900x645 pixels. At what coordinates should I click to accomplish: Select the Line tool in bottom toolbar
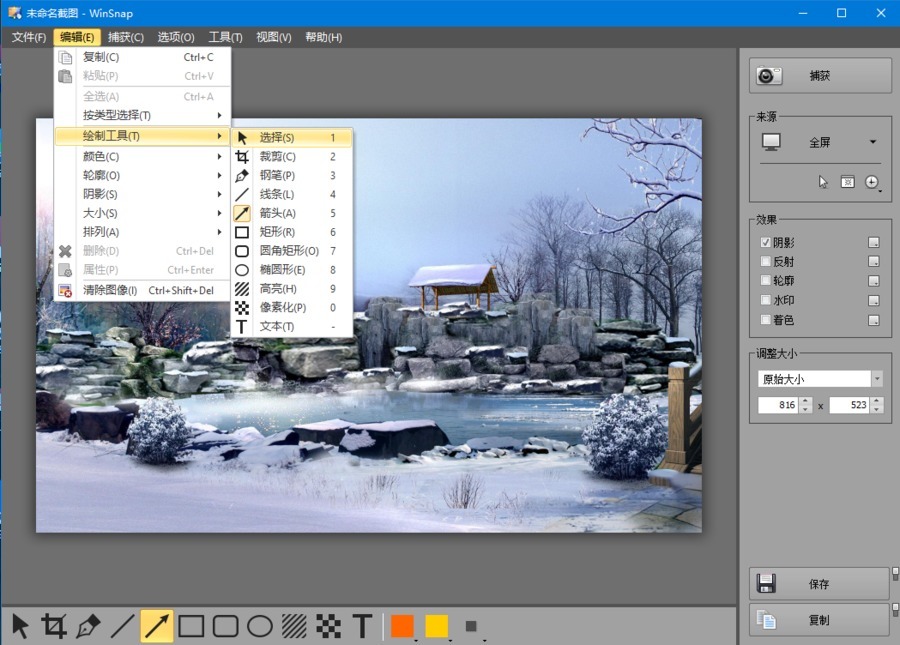click(x=122, y=626)
